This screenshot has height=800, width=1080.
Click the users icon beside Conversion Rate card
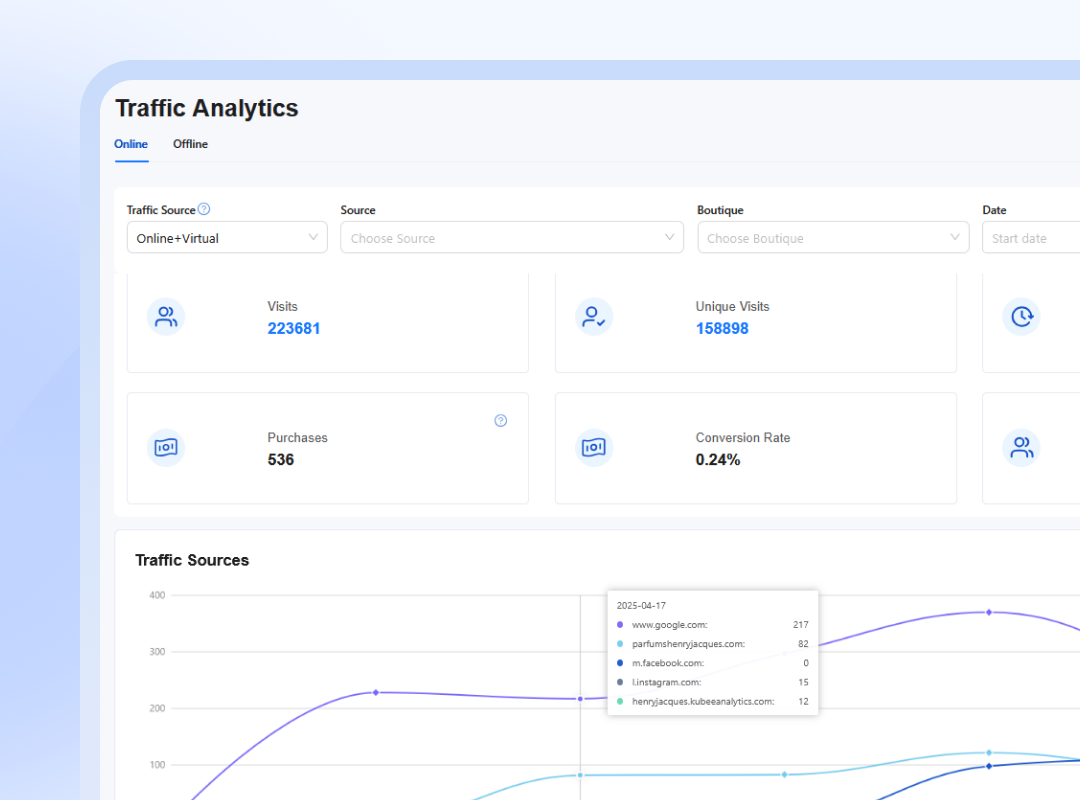[1021, 448]
